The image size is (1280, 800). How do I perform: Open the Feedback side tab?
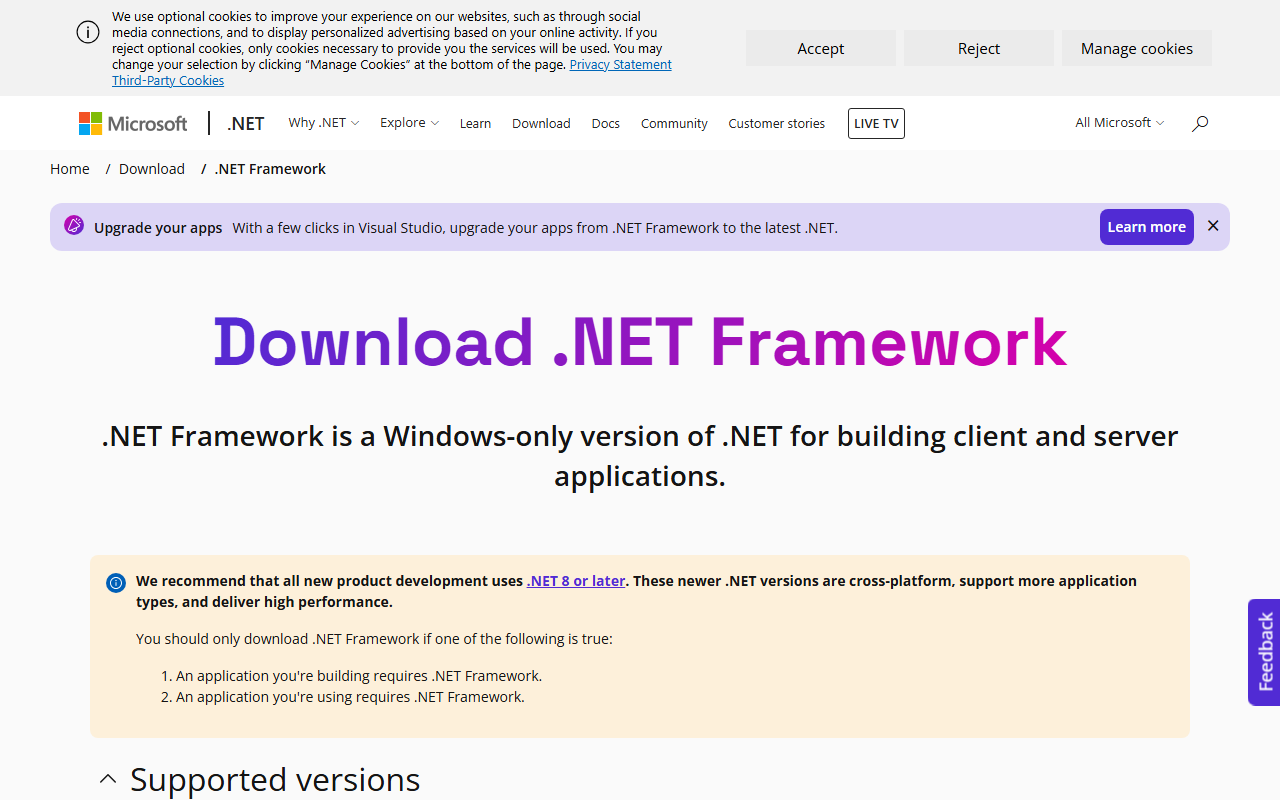tap(1264, 652)
